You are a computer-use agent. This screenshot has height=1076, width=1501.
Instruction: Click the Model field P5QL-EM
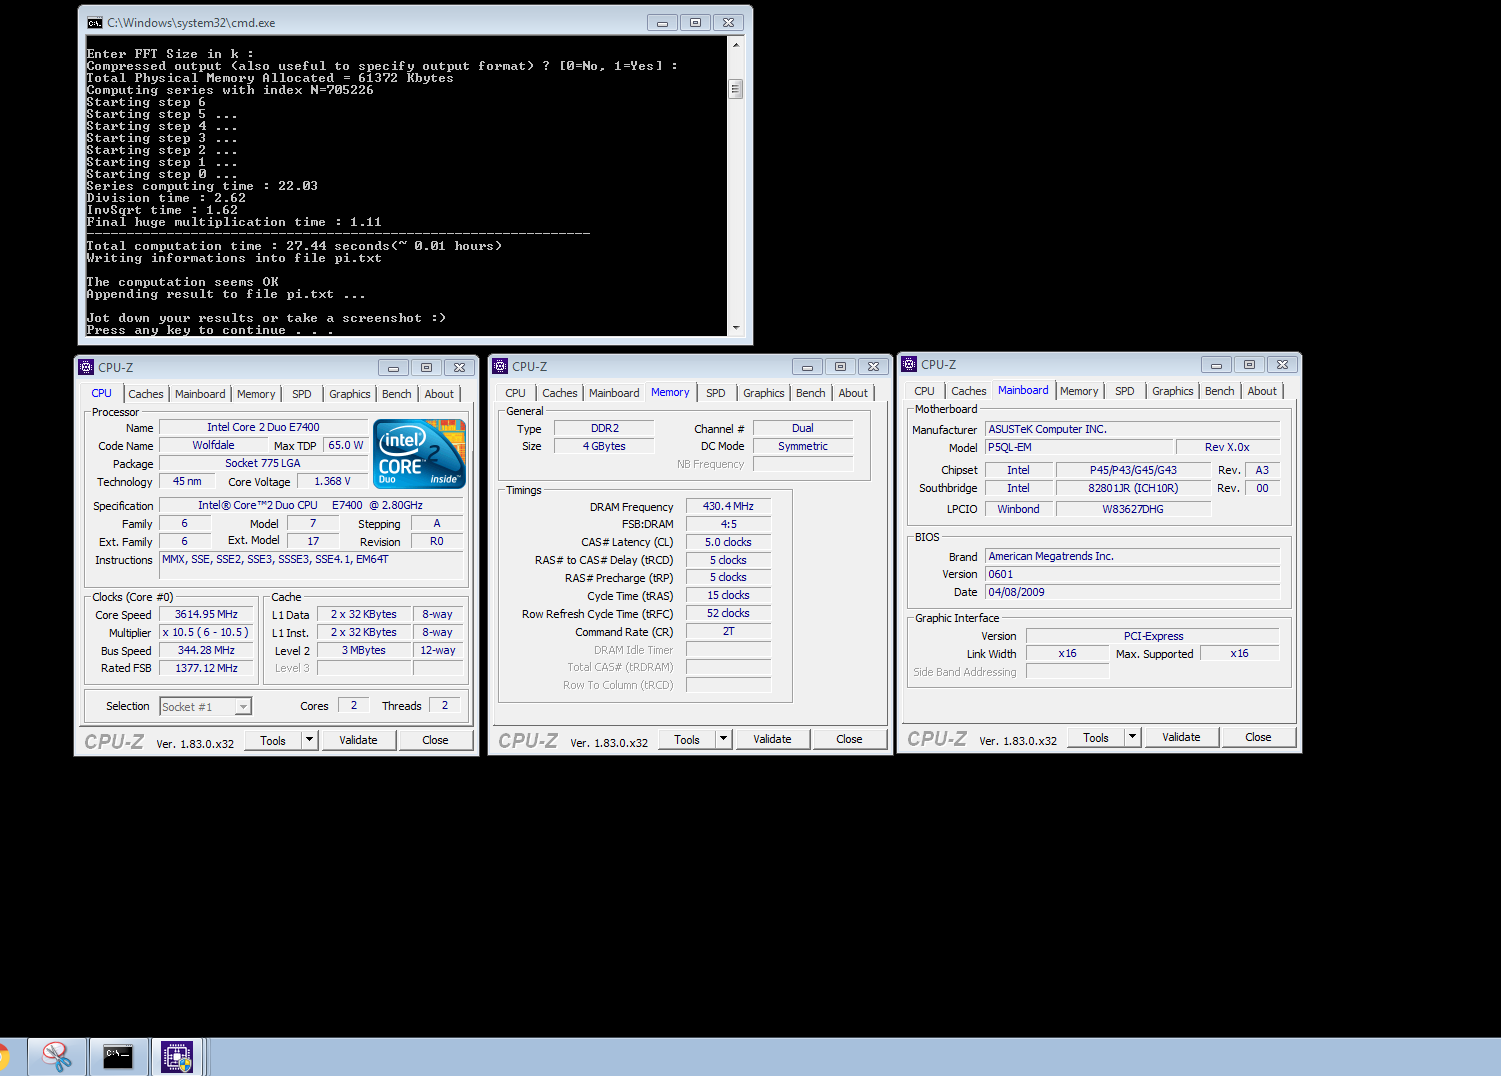pyautogui.click(x=1078, y=447)
